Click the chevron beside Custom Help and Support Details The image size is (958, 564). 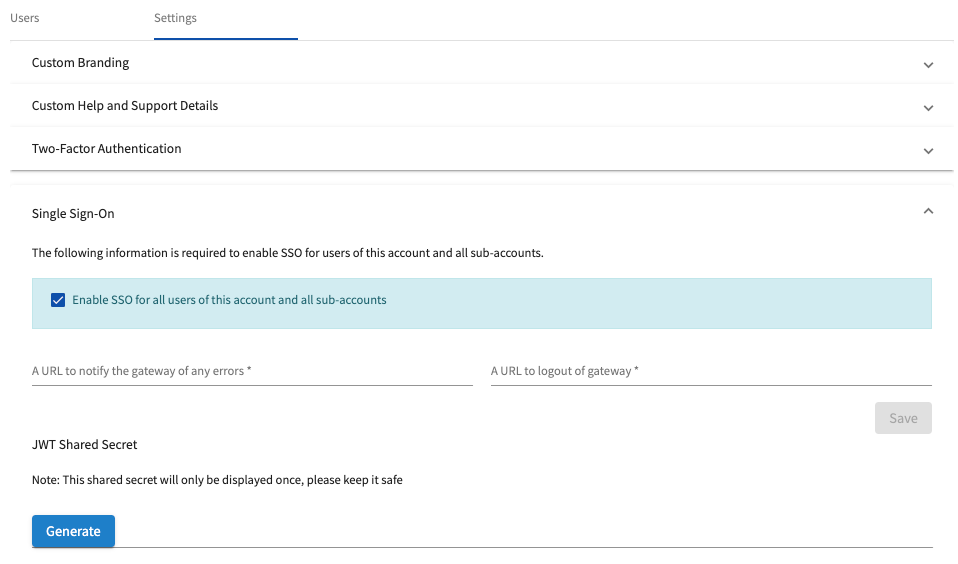coord(928,108)
